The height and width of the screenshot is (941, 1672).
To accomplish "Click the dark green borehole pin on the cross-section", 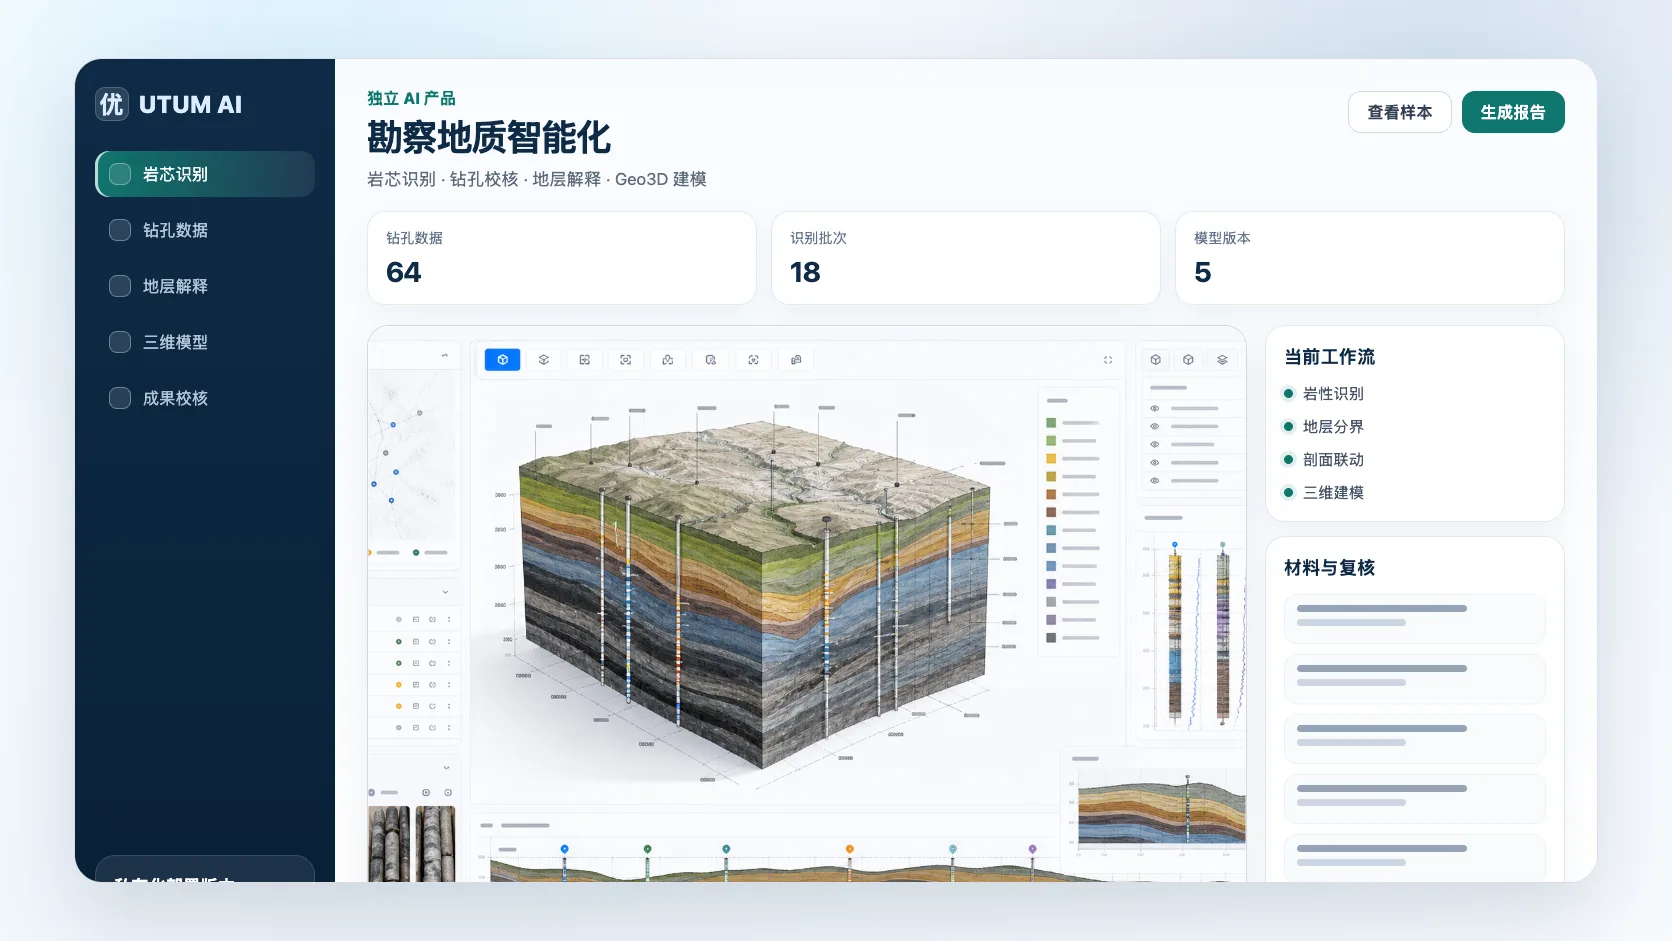I will pos(647,849).
